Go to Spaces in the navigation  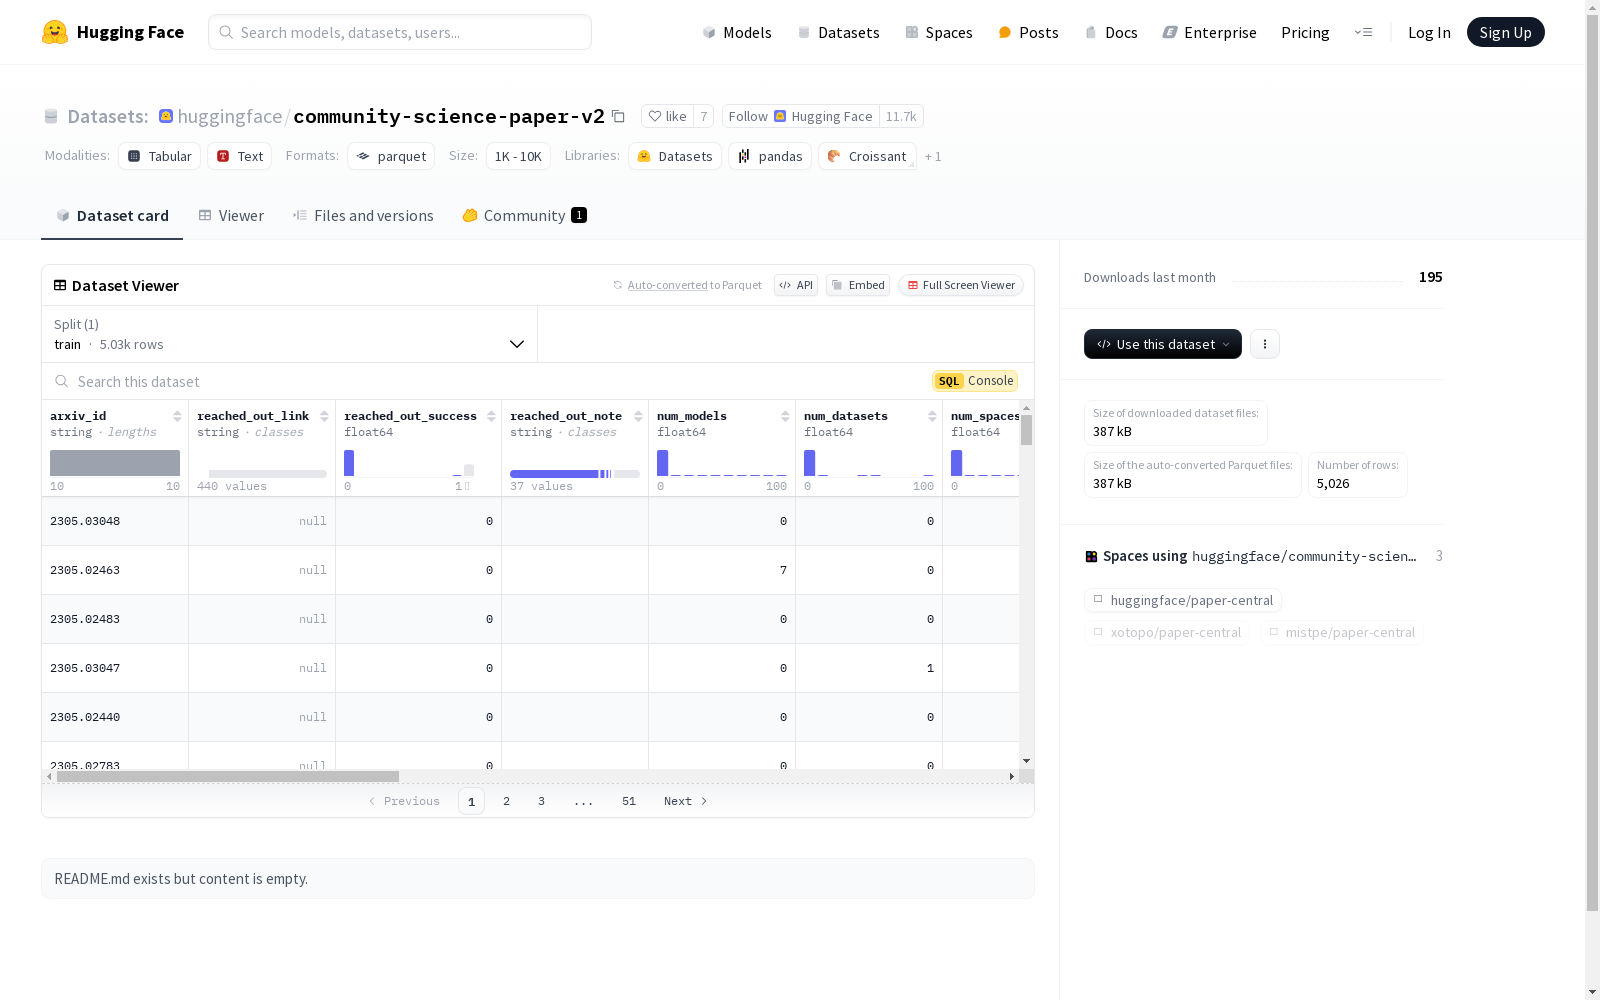click(x=939, y=32)
